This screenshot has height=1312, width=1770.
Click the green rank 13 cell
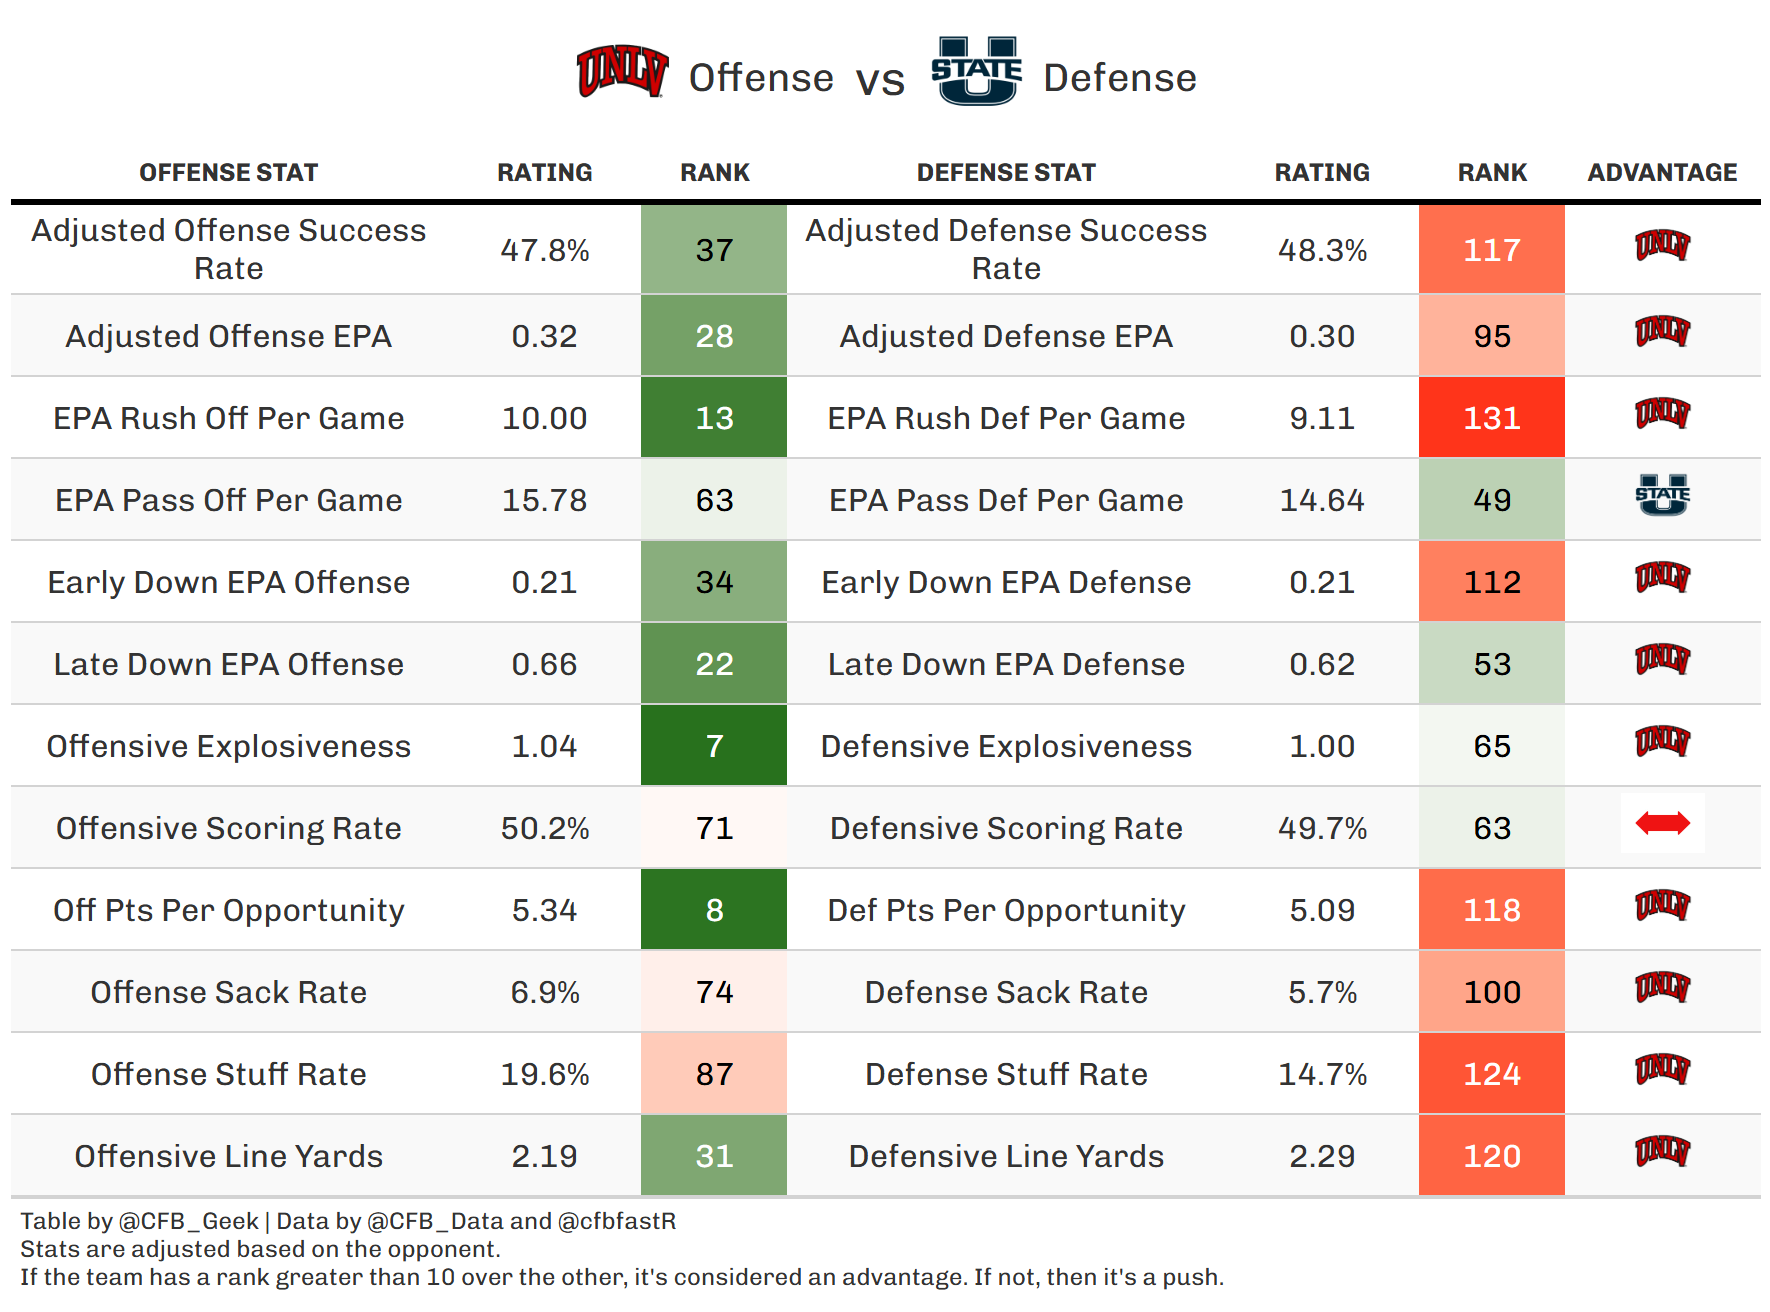pos(714,418)
